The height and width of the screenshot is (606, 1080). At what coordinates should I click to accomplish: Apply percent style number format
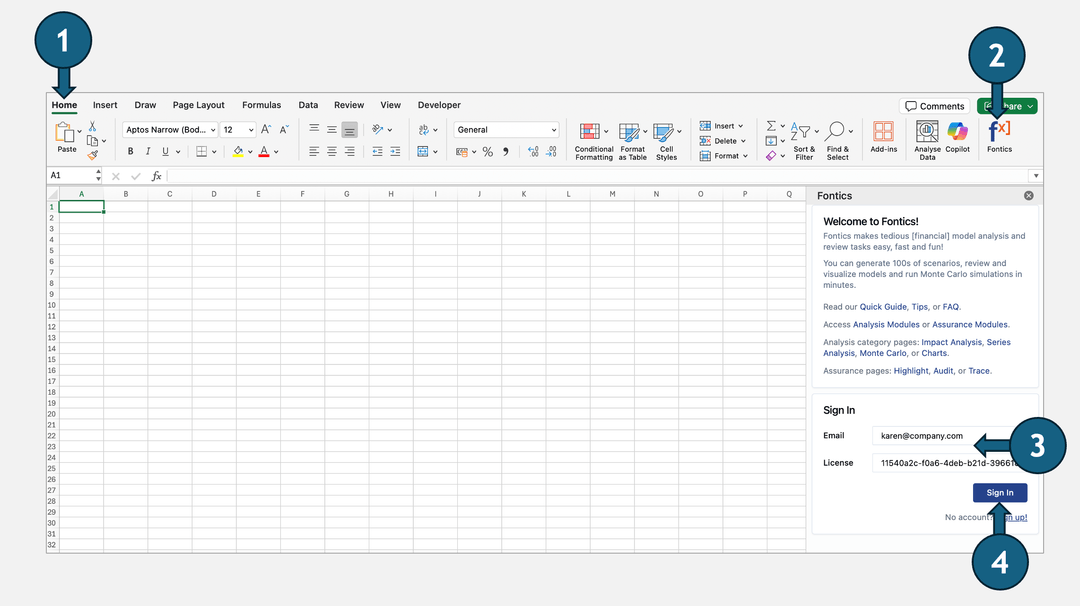(x=488, y=152)
